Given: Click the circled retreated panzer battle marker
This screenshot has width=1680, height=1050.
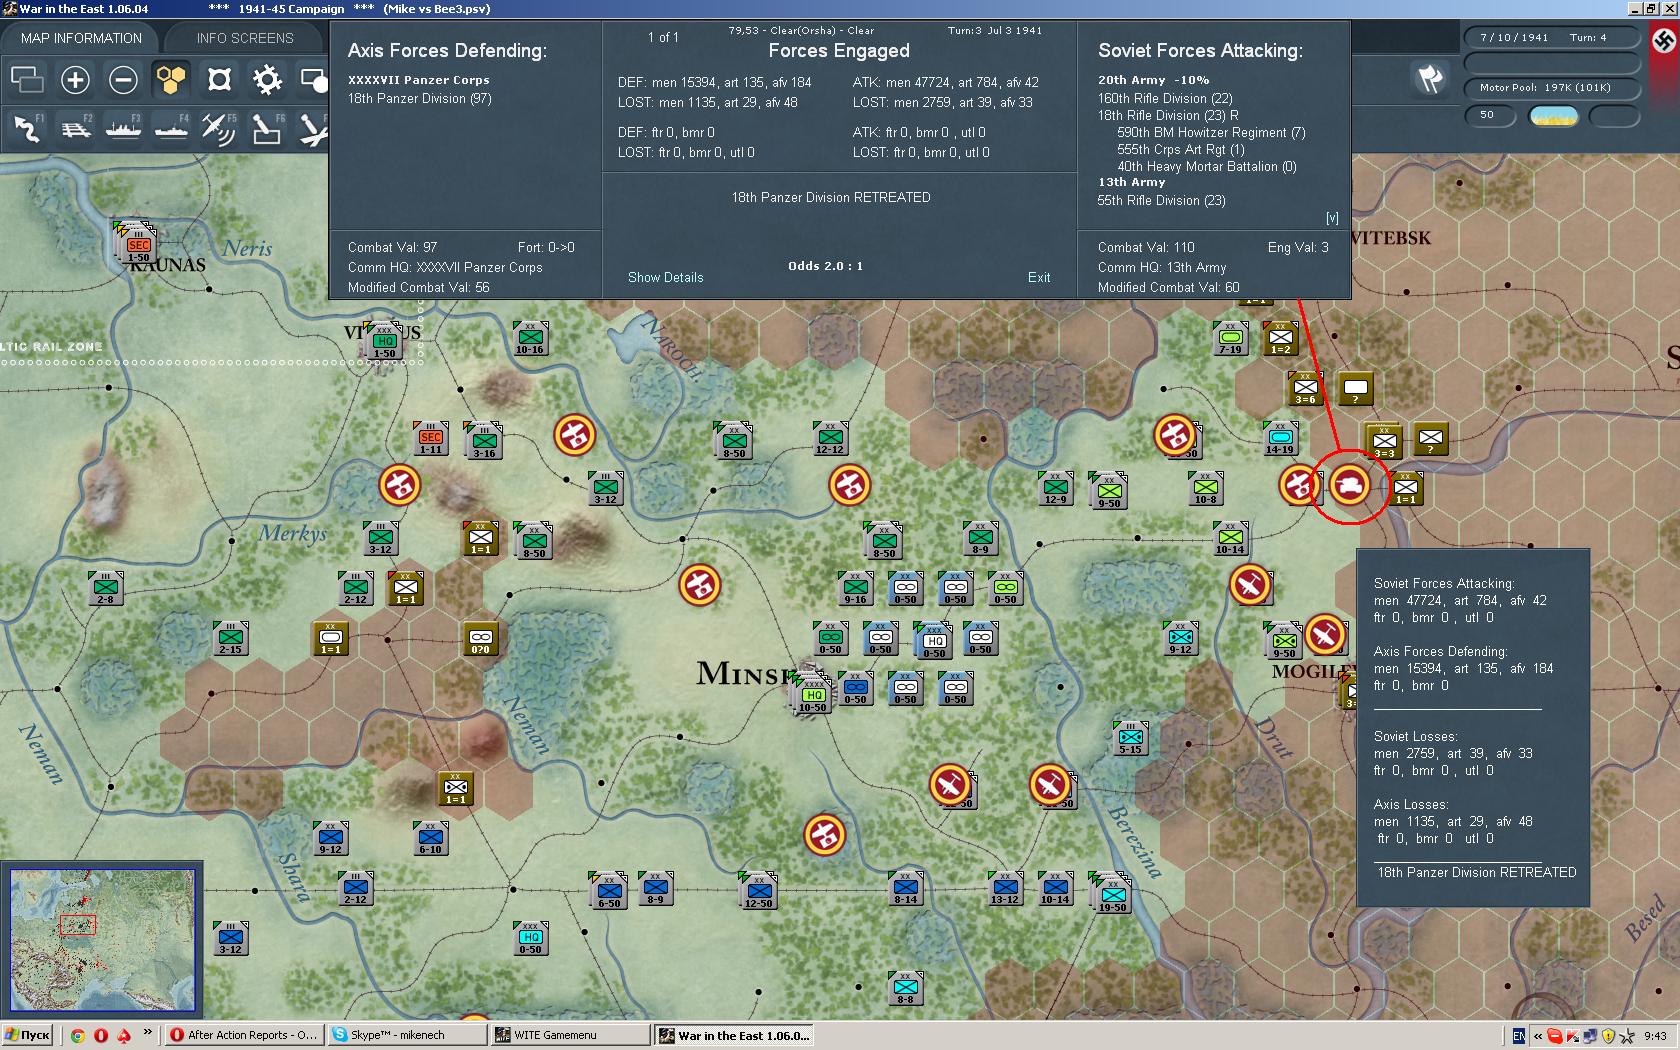Looking at the screenshot, I should point(1349,485).
